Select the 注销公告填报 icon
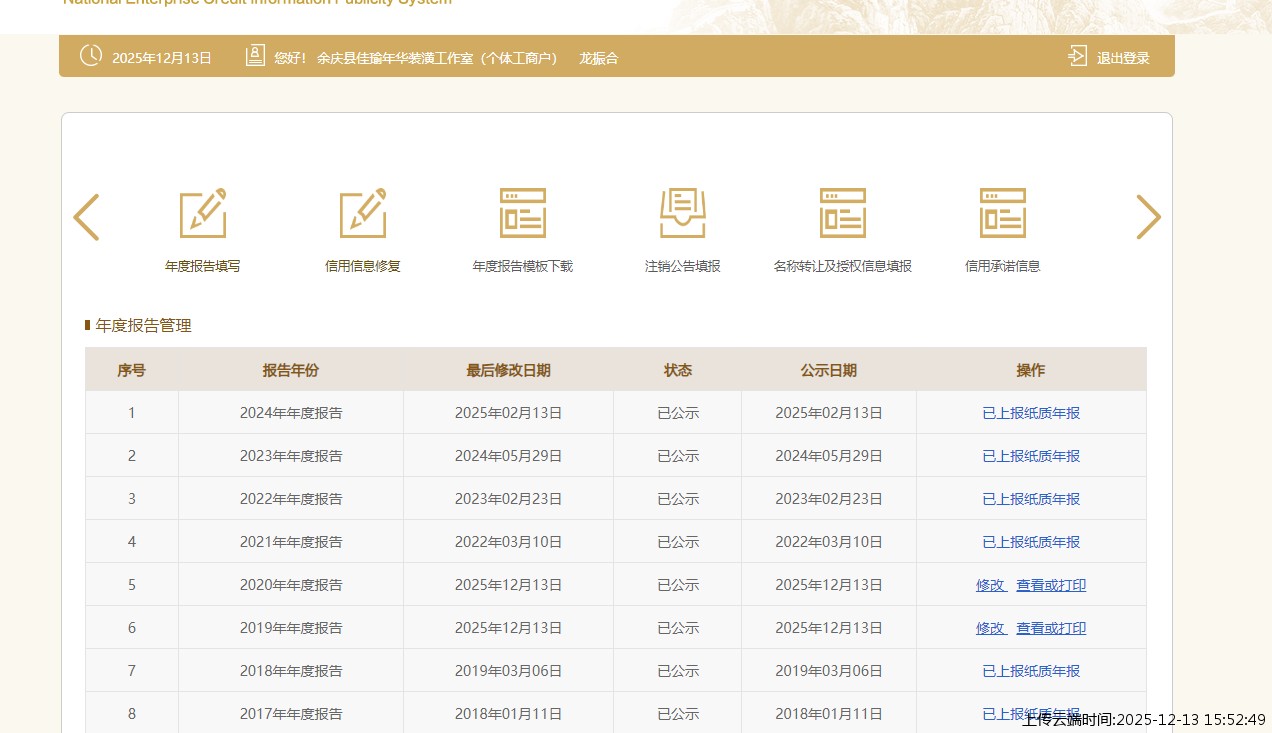 tap(683, 213)
